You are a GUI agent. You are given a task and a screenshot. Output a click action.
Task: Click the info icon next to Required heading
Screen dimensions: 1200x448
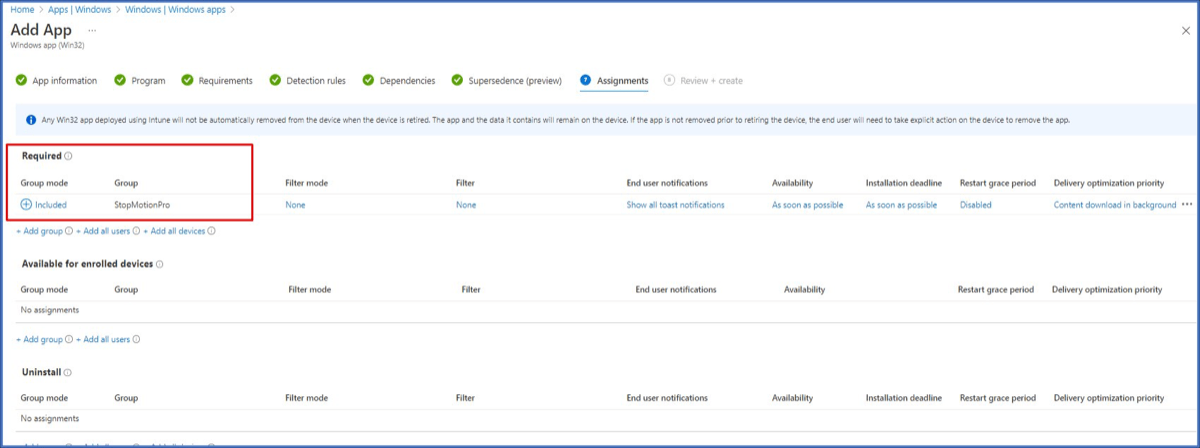68,157
